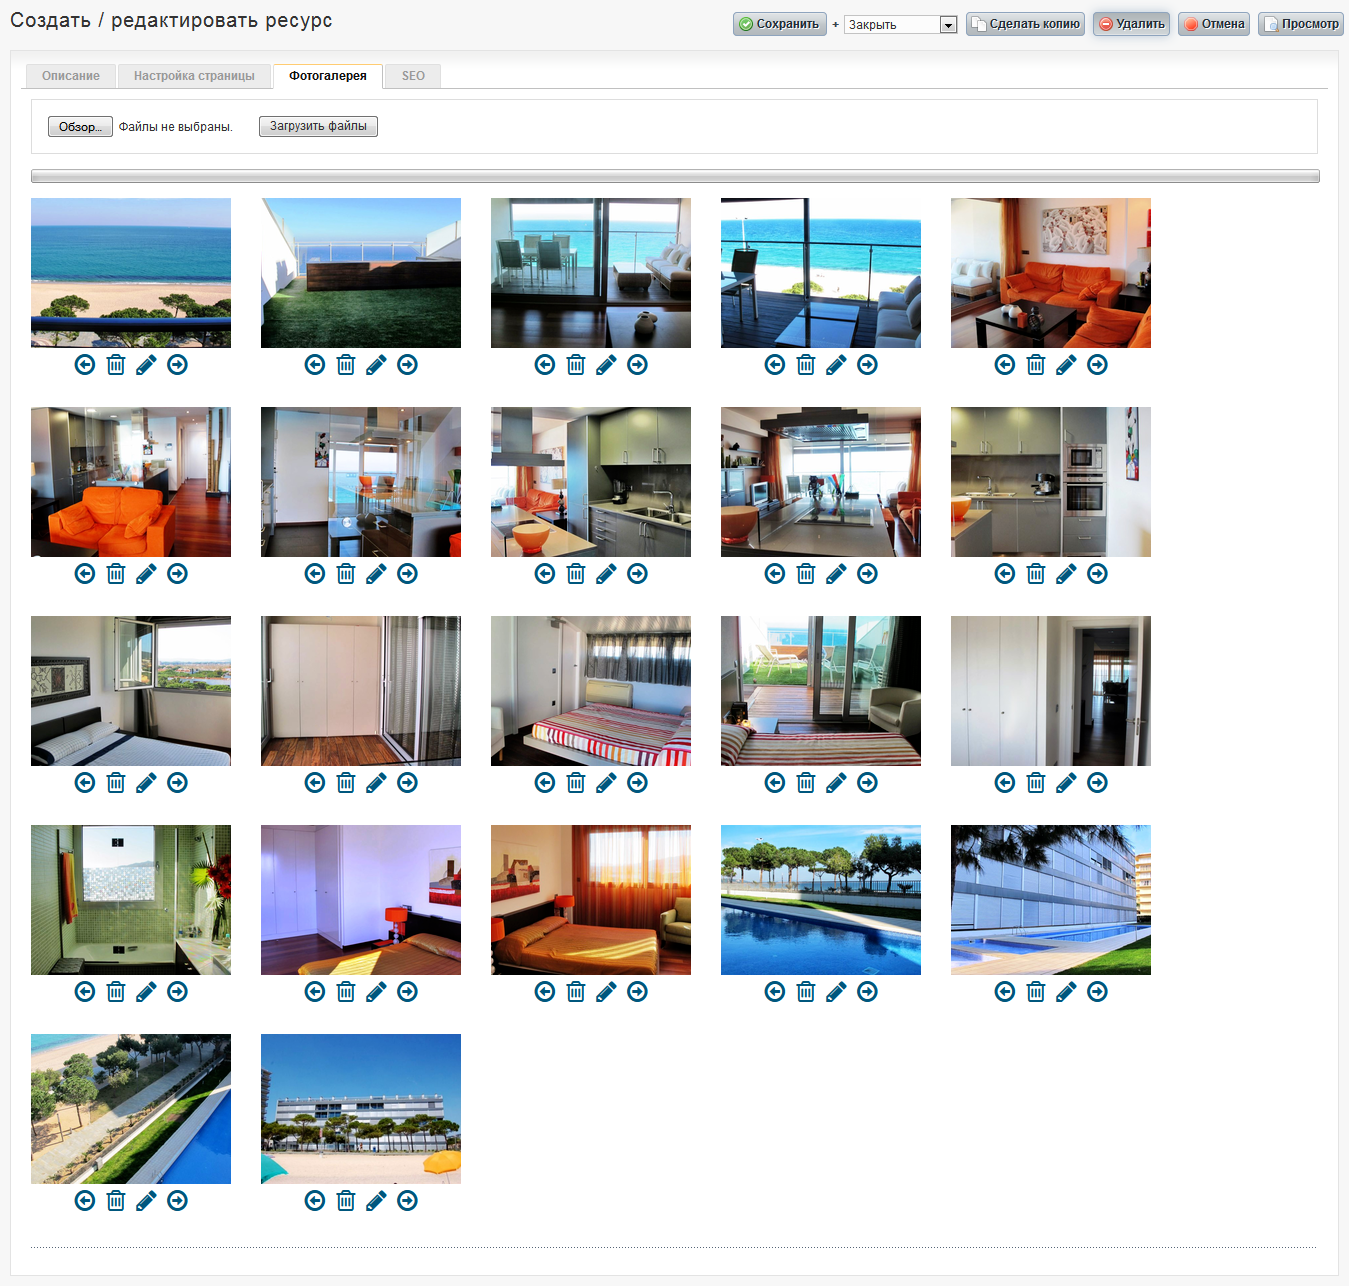Move the orange curtain bedroom photo right
The image size is (1349, 1286).
coord(637,992)
